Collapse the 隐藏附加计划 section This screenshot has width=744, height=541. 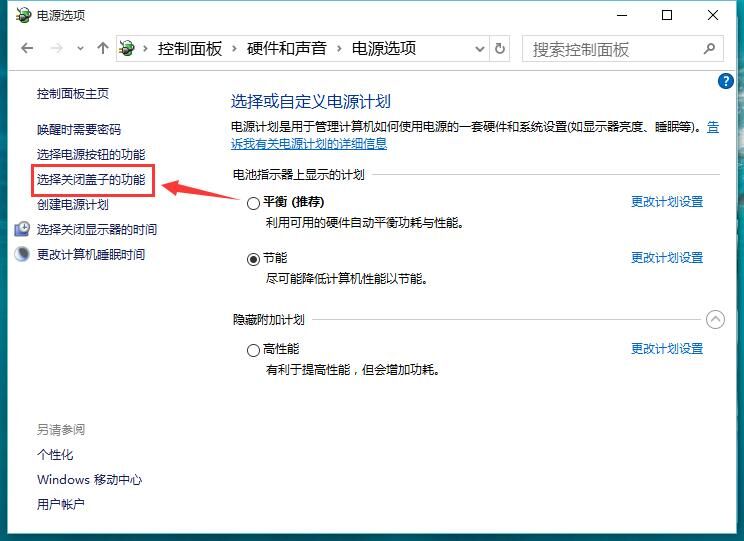pos(714,320)
